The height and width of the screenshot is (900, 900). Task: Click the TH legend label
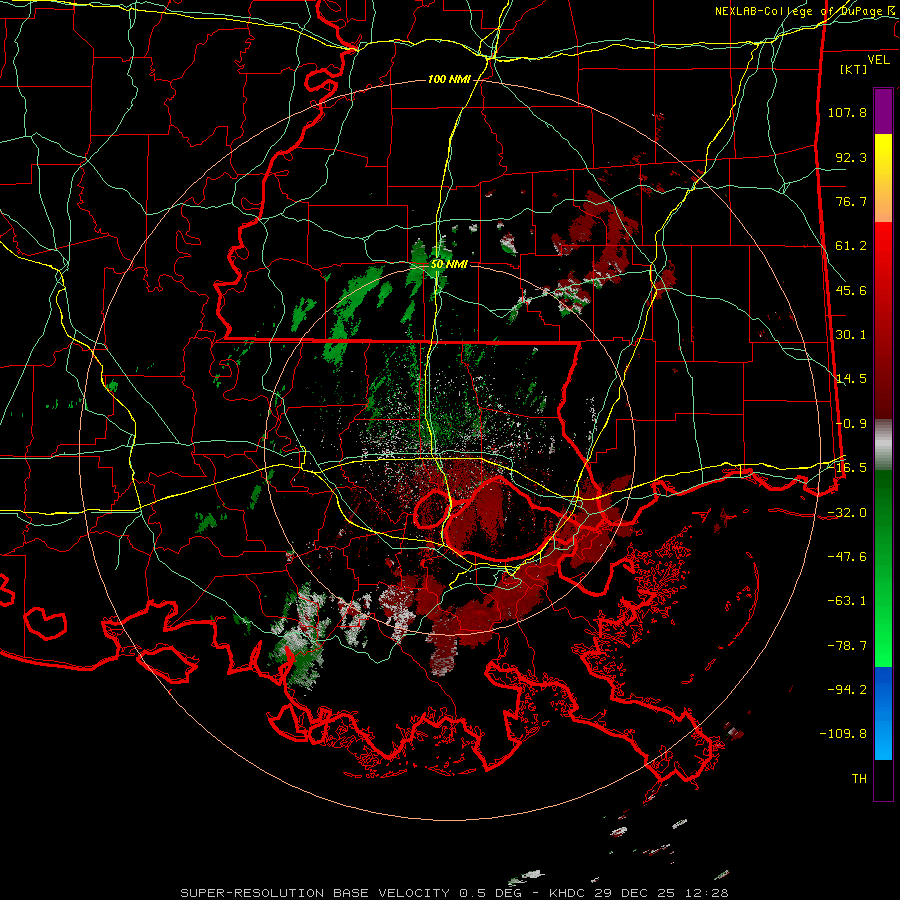click(x=859, y=779)
